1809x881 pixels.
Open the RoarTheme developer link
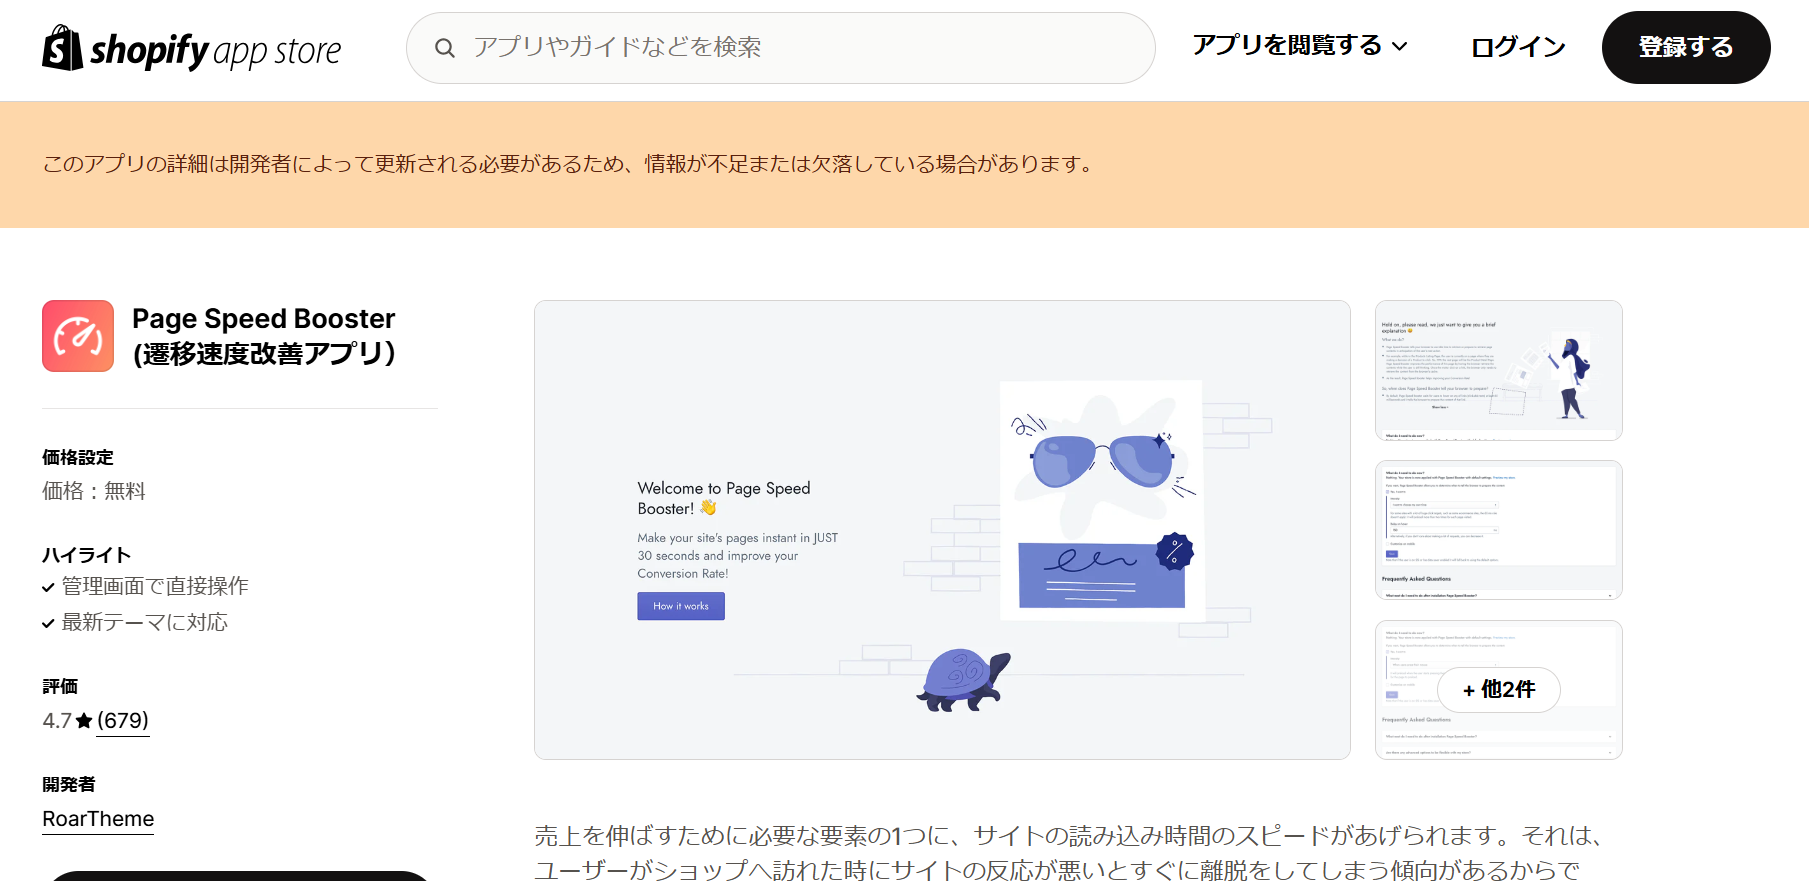(x=98, y=819)
